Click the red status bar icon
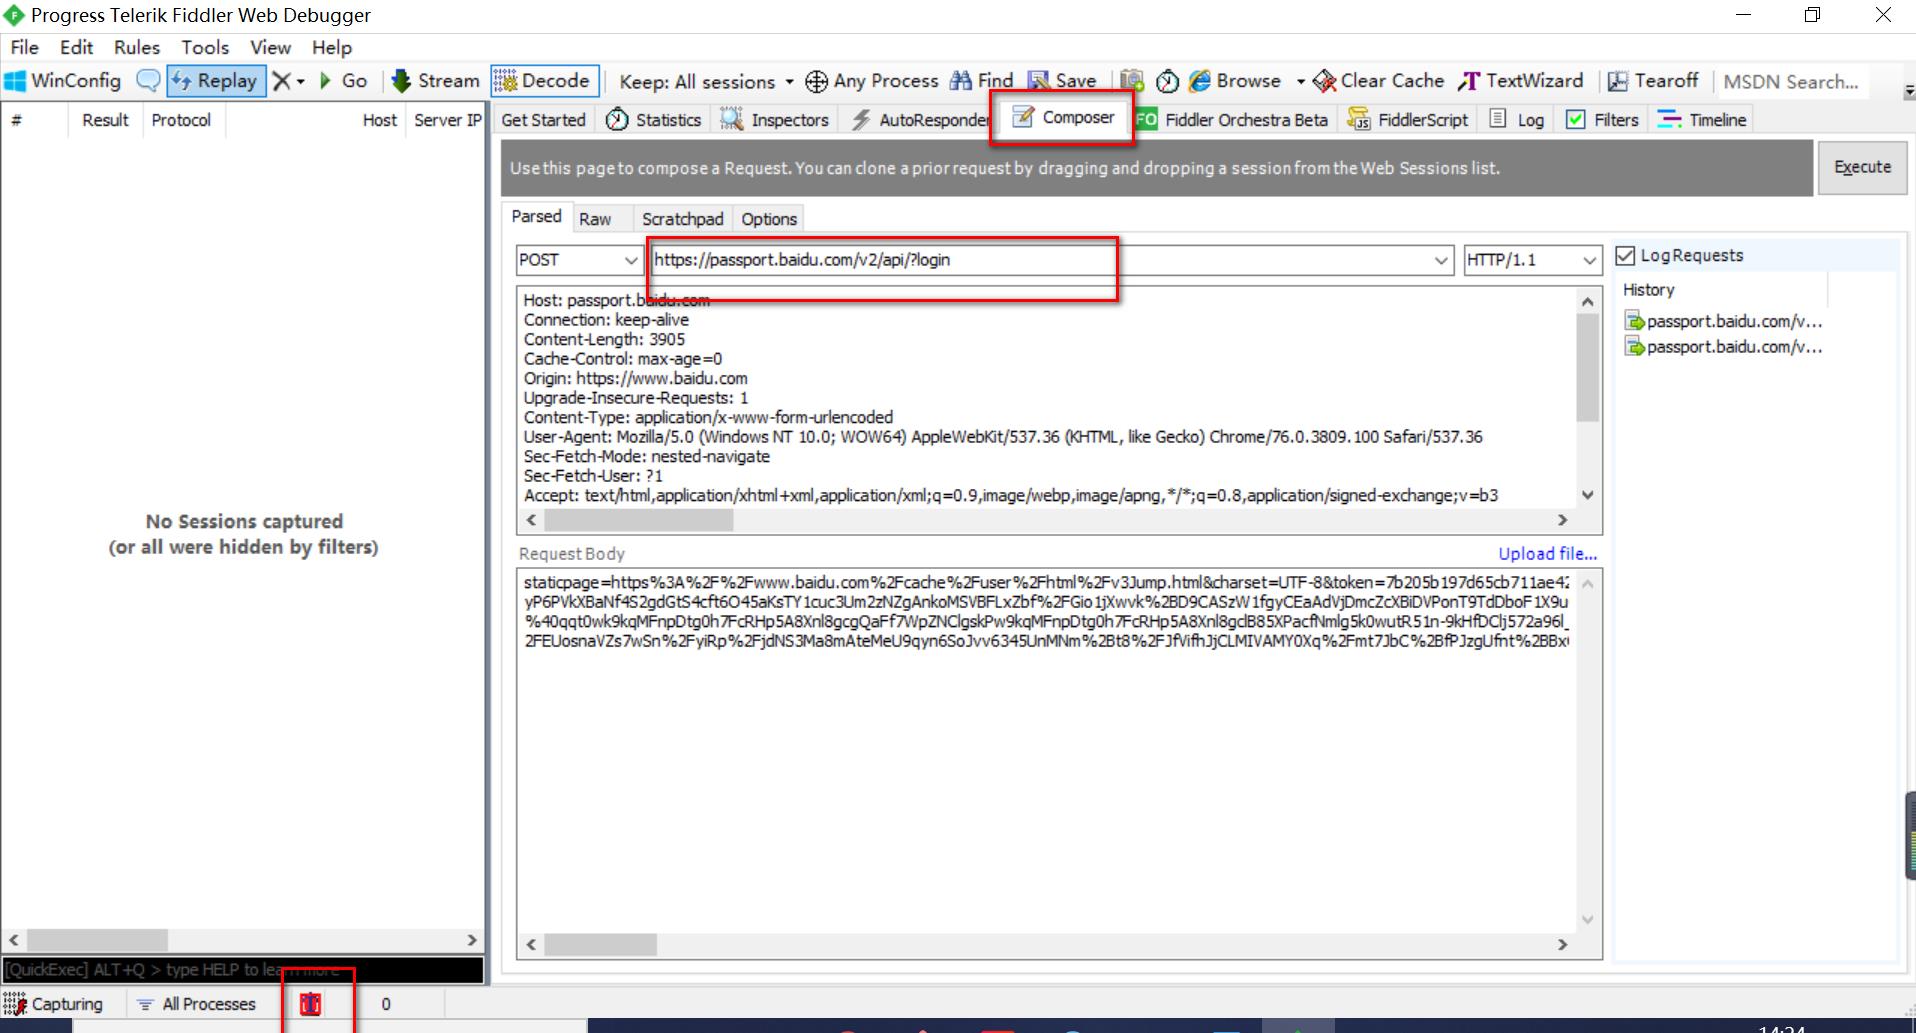 [x=311, y=1004]
